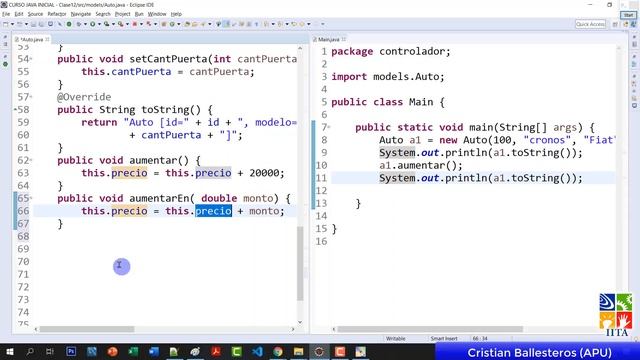The width and height of the screenshot is (640, 360).
Task: Click the red Stop toolbar icon
Action: pos(134,24)
